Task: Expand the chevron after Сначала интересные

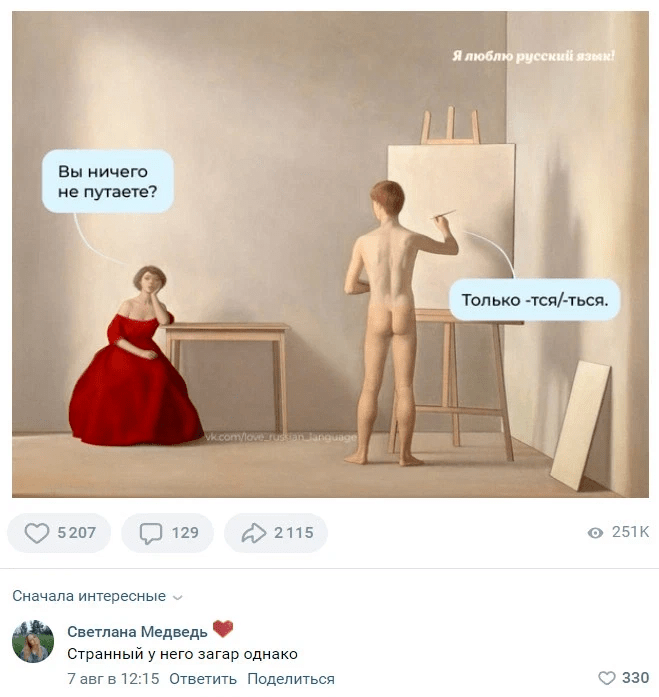Action: click(177, 597)
